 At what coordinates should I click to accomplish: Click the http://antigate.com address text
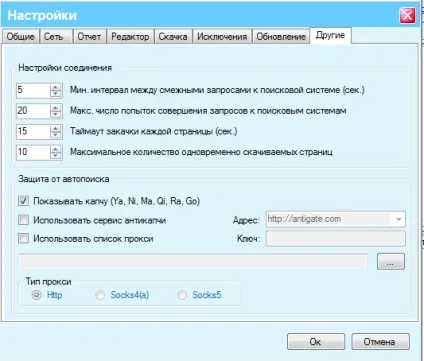pyautogui.click(x=304, y=219)
